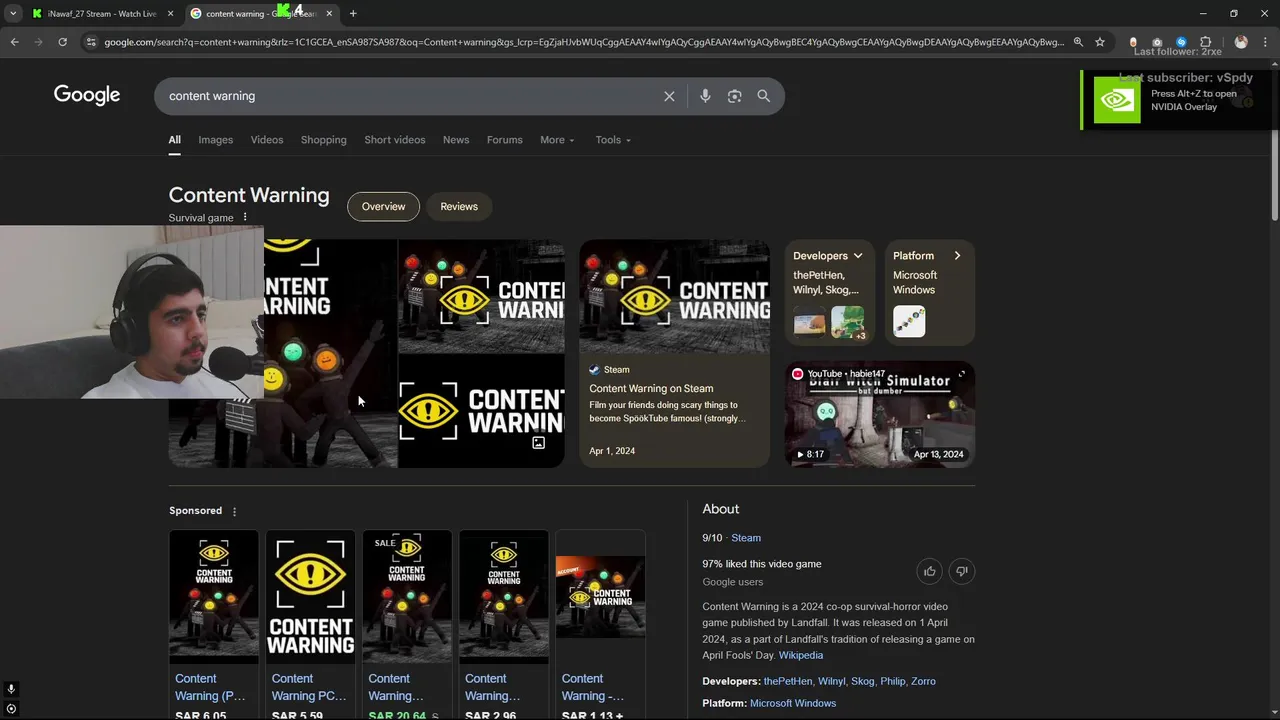Open the yellow eye Content Warning image
Image resolution: width=1280 pixels, height=720 pixels.
coord(310,597)
